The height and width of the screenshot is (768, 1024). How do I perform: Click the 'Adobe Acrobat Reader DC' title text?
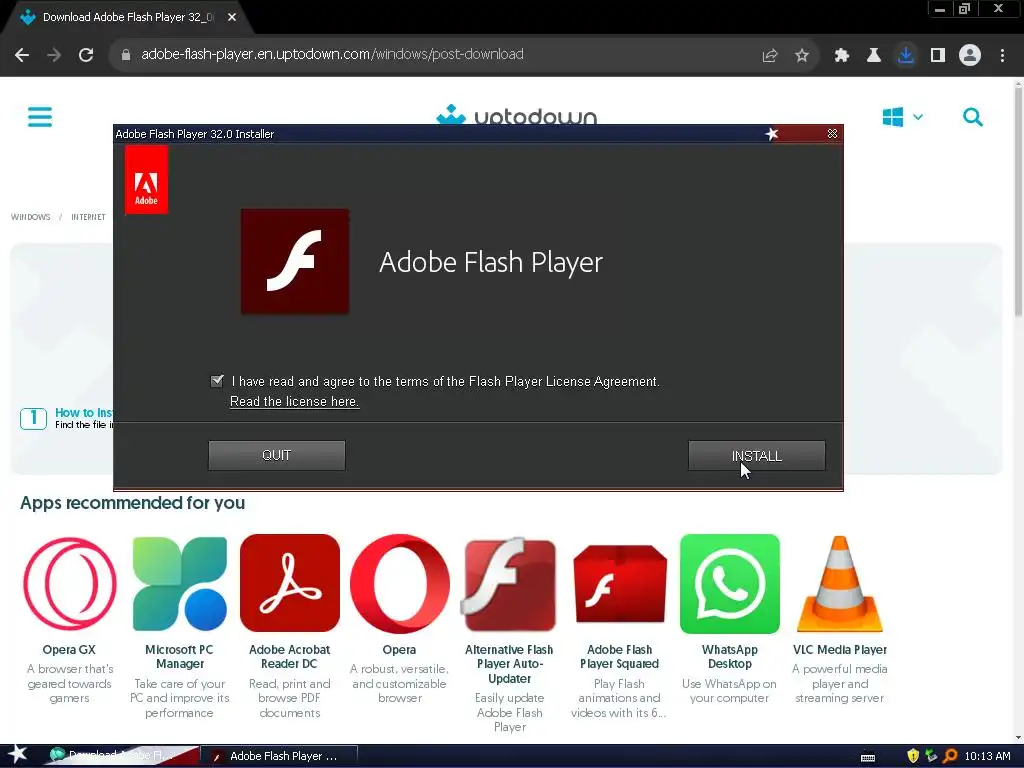tap(290, 656)
